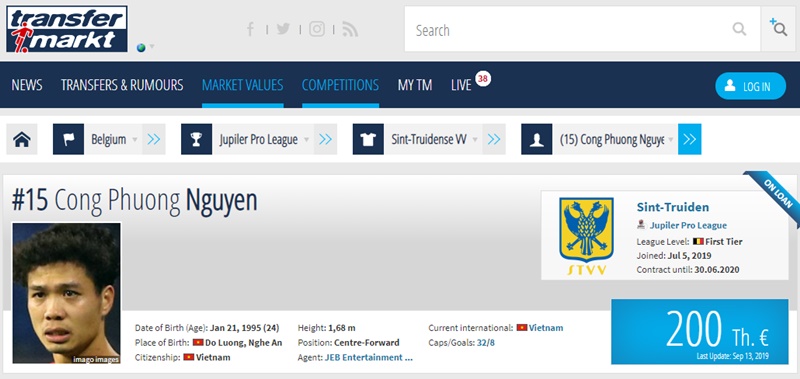This screenshot has height=379, width=800.
Task: Open the 32/8 caps/goals link
Action: coord(485,343)
